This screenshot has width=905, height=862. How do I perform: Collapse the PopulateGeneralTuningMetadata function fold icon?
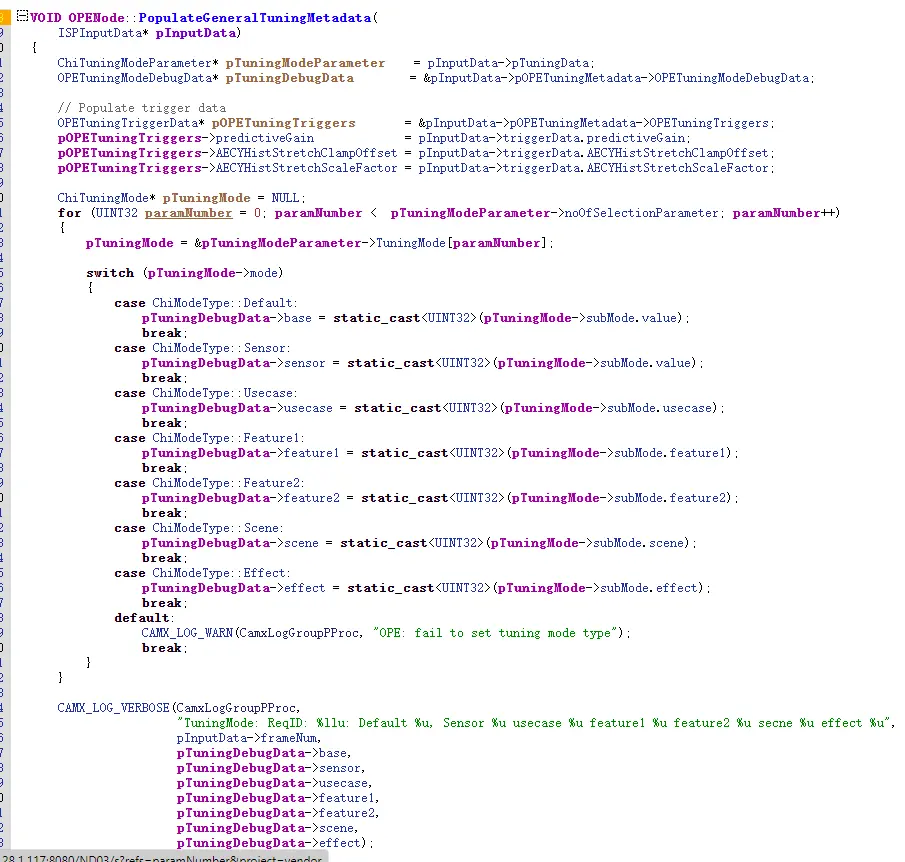click(22, 16)
